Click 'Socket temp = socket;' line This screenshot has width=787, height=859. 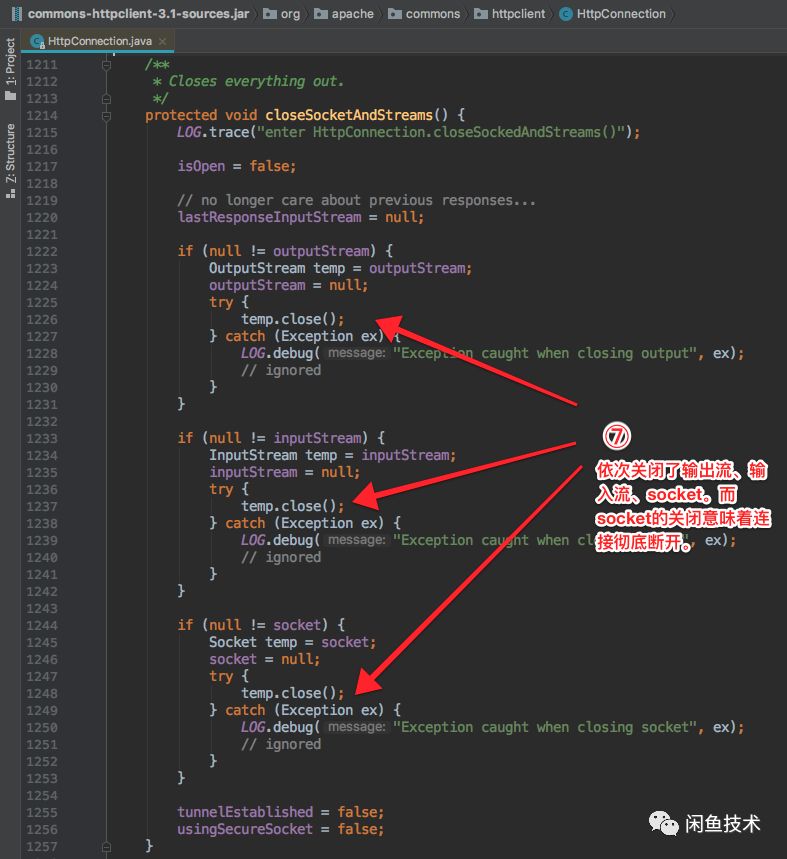292,642
